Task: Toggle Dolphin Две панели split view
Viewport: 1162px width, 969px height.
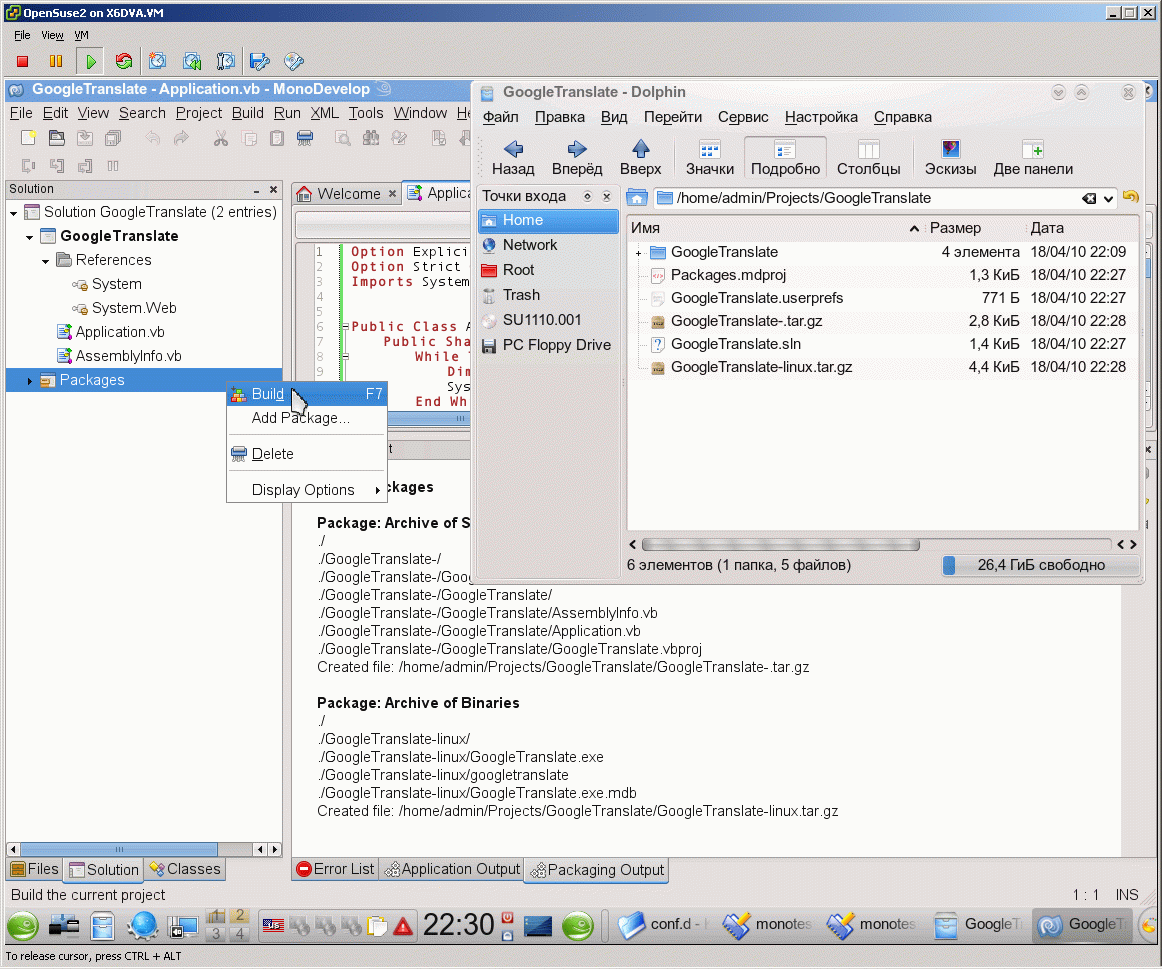Action: tap(1033, 159)
